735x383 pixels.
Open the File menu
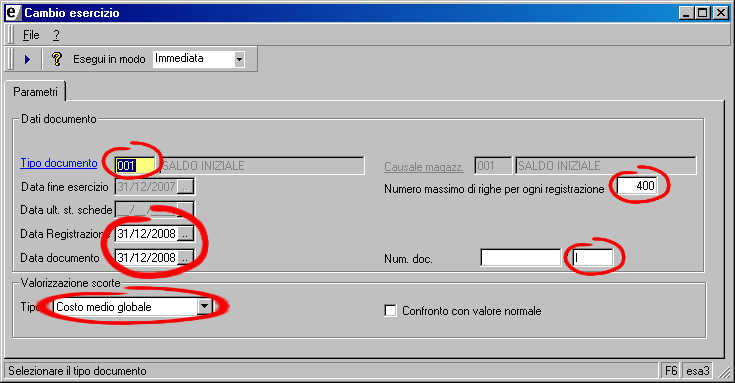coord(31,35)
